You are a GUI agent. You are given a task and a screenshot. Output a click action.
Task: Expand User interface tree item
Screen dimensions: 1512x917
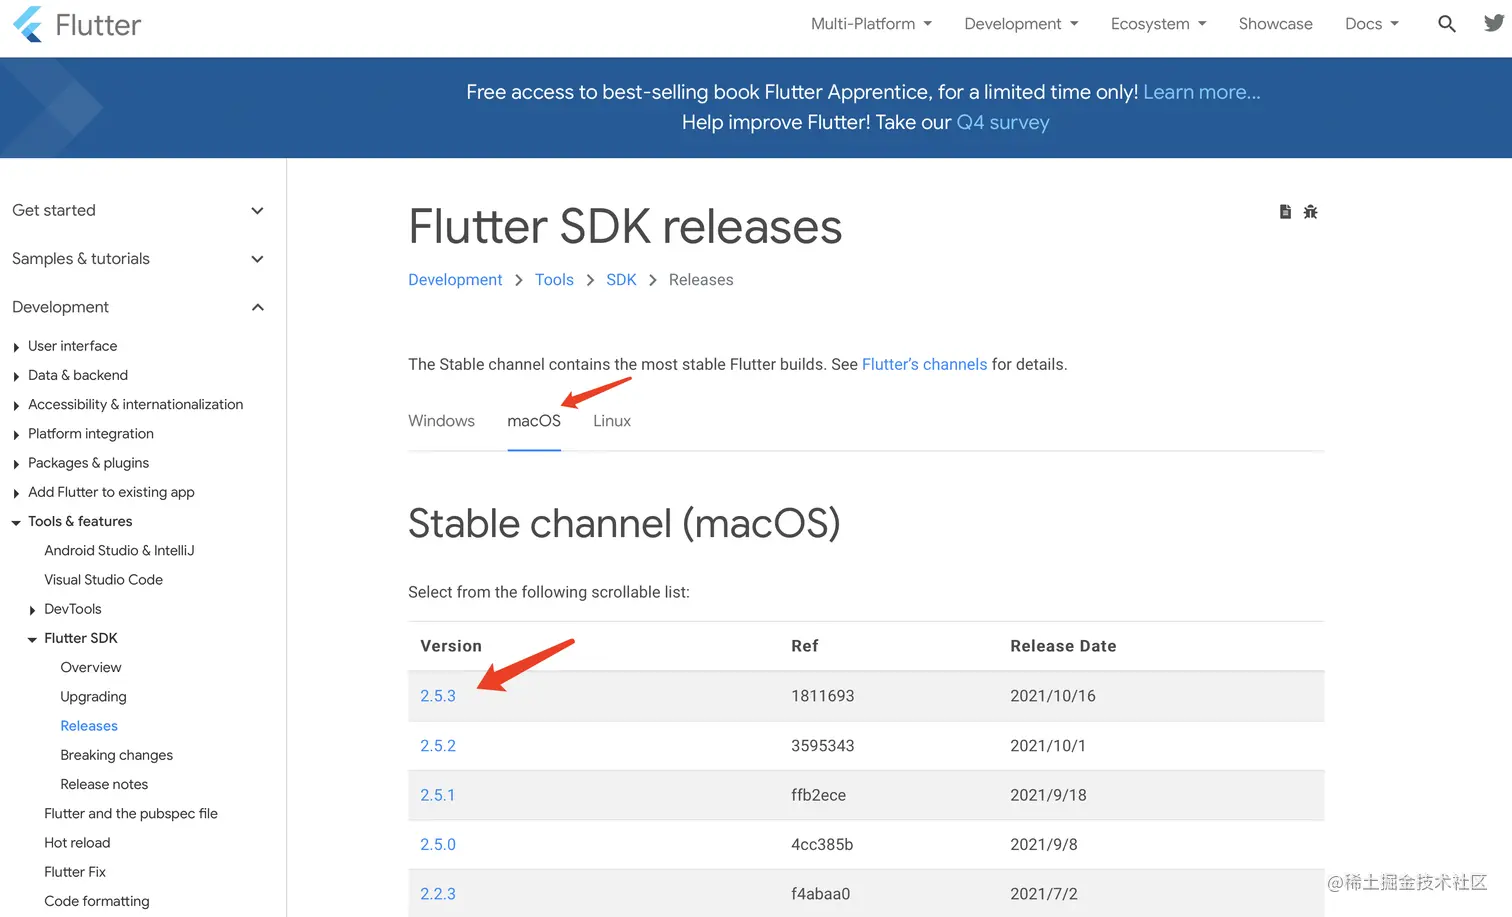[16, 347]
